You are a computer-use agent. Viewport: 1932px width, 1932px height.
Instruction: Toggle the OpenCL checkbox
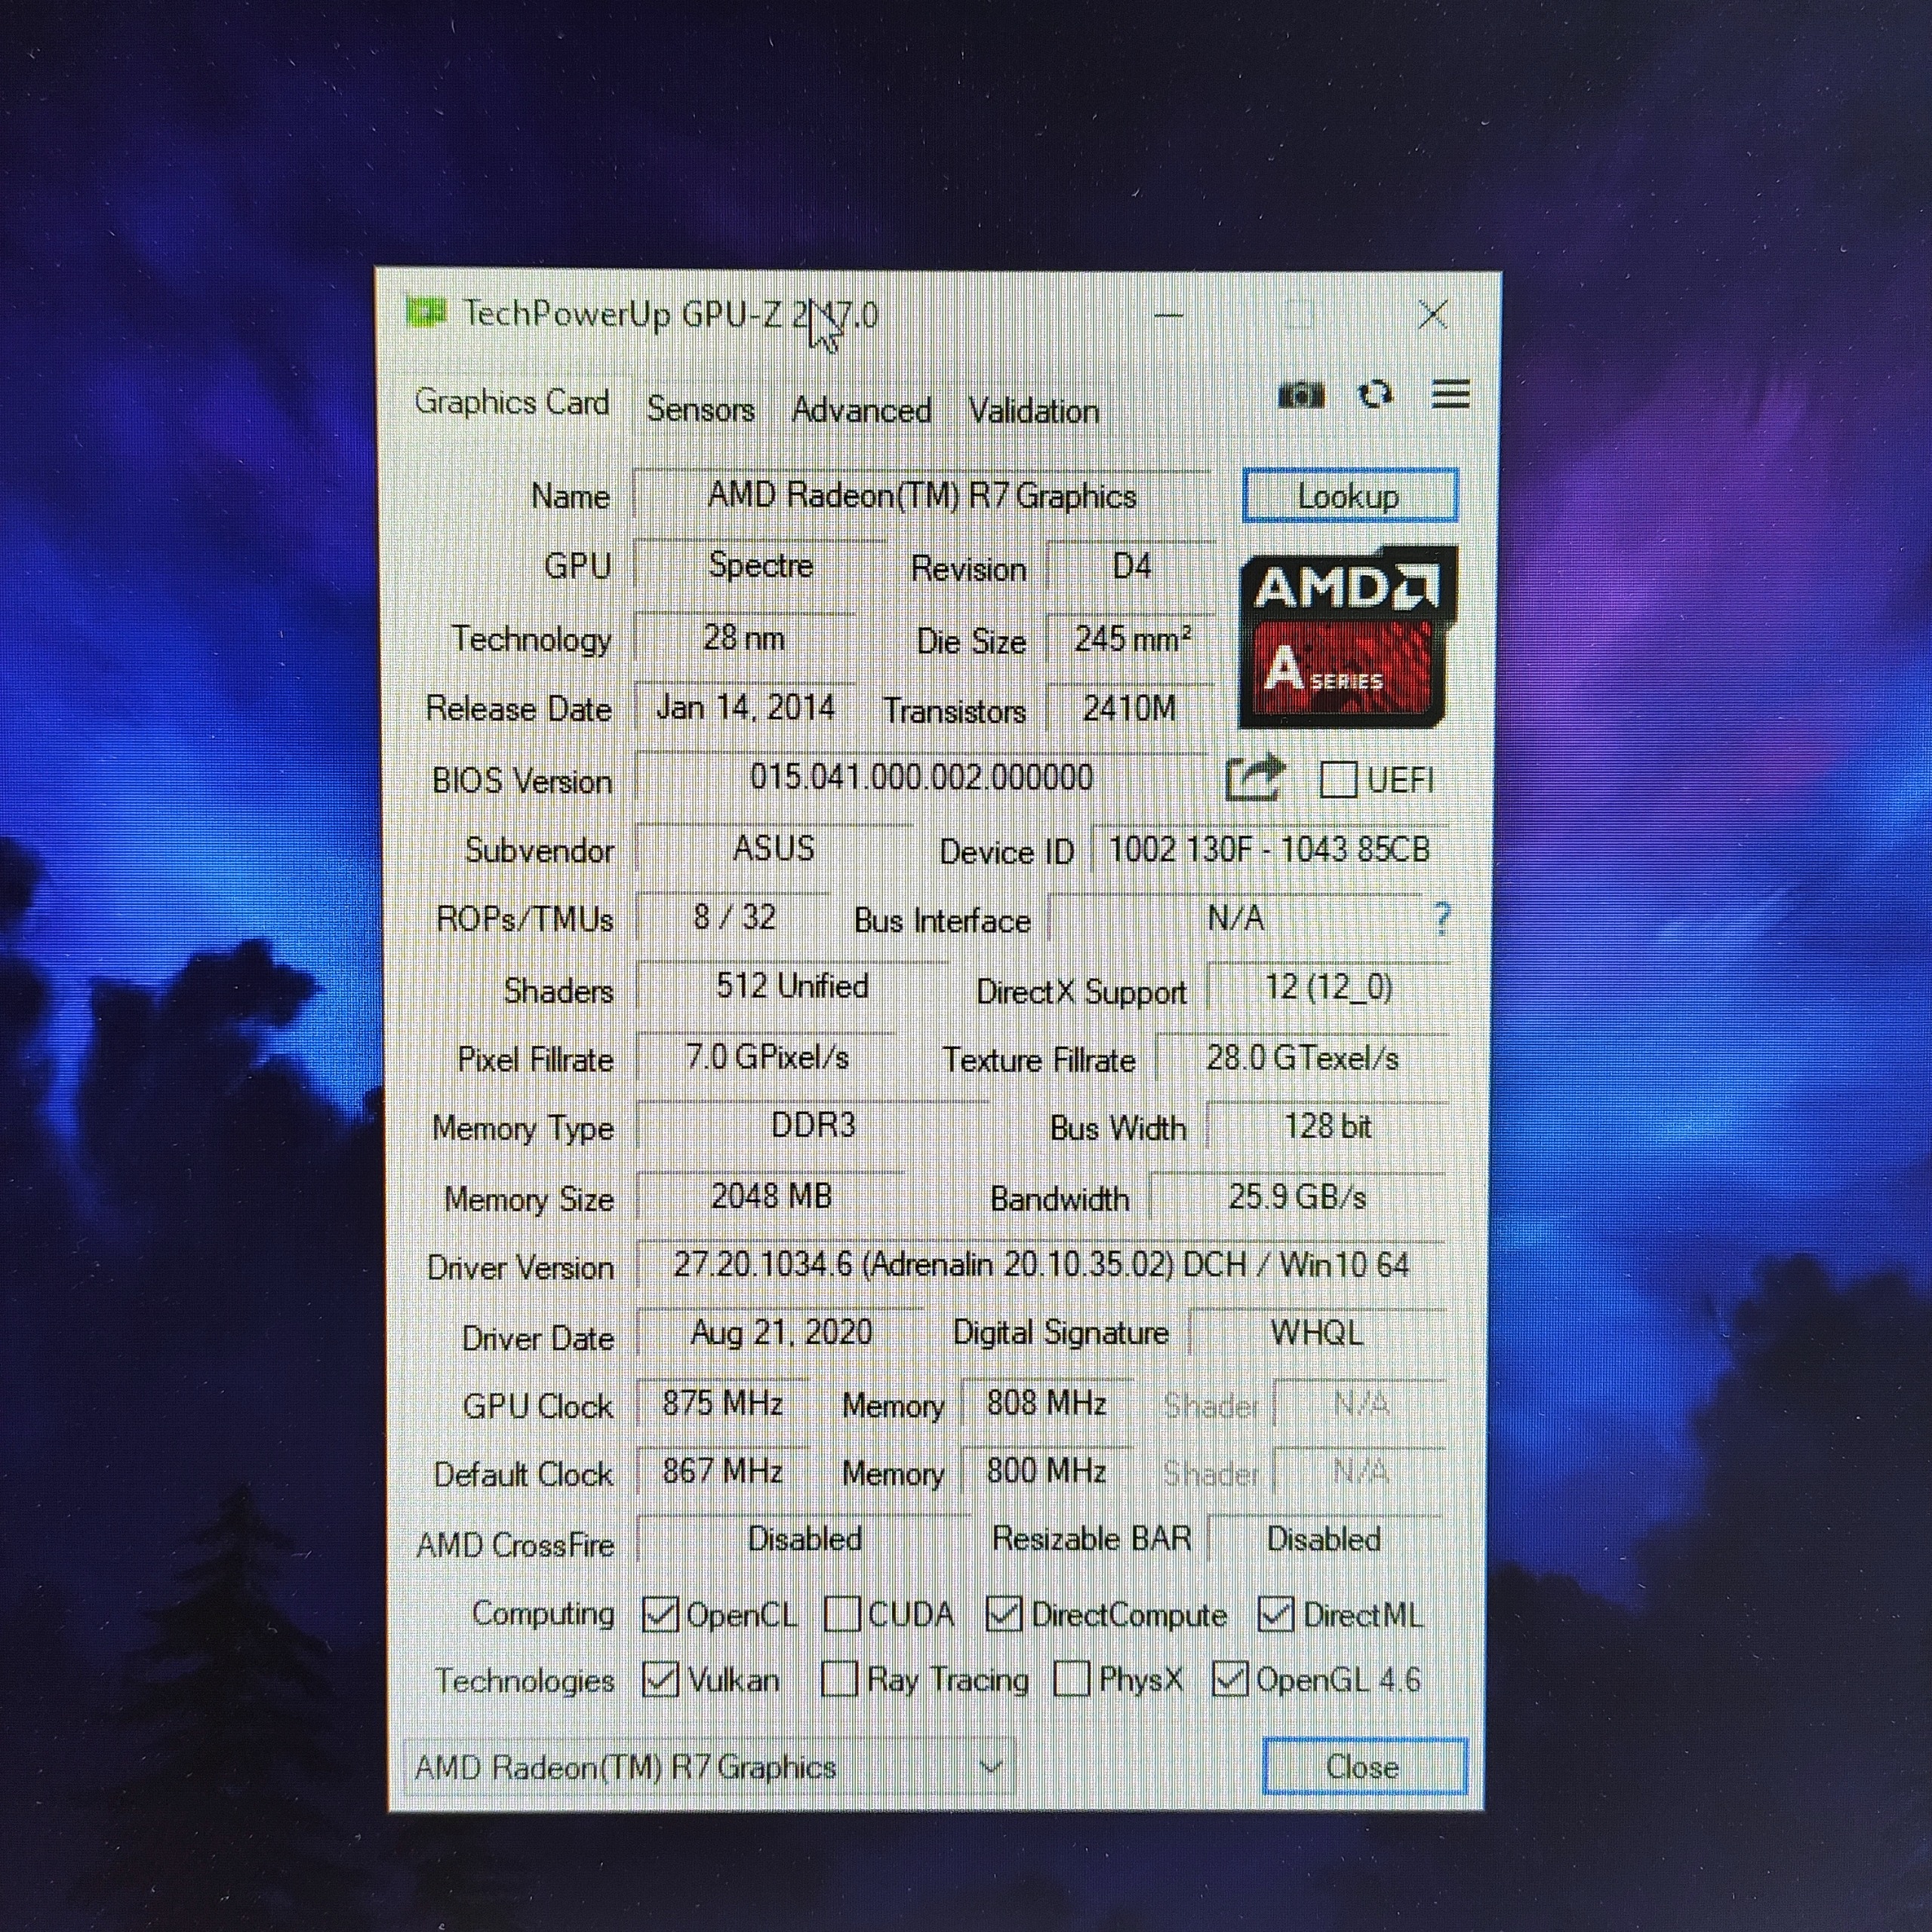click(x=659, y=1615)
